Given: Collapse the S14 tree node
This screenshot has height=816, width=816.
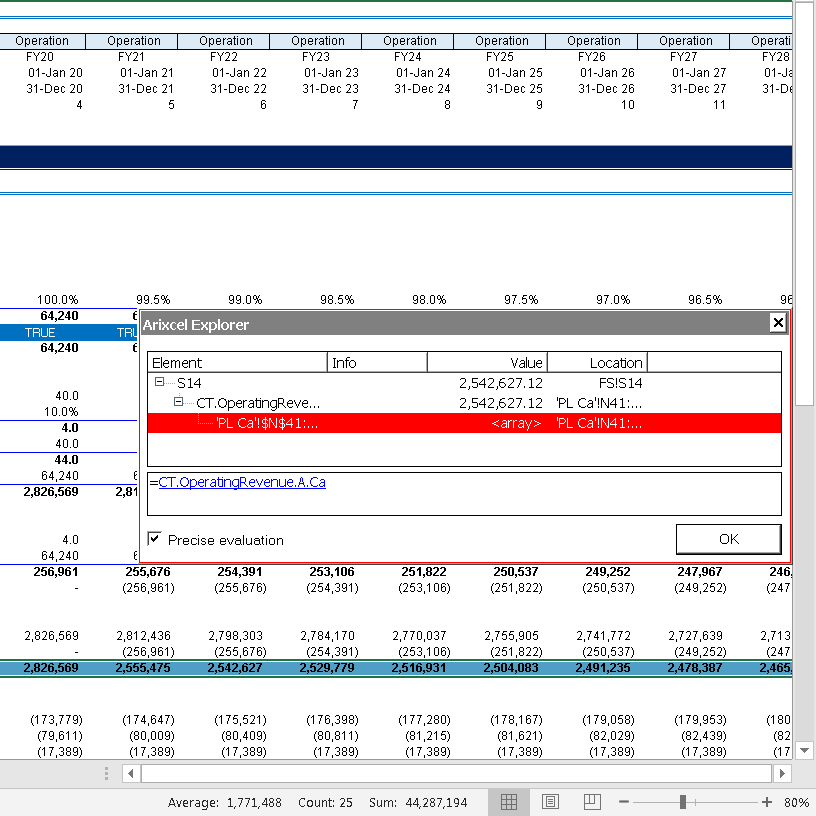Looking at the screenshot, I should click(x=160, y=383).
